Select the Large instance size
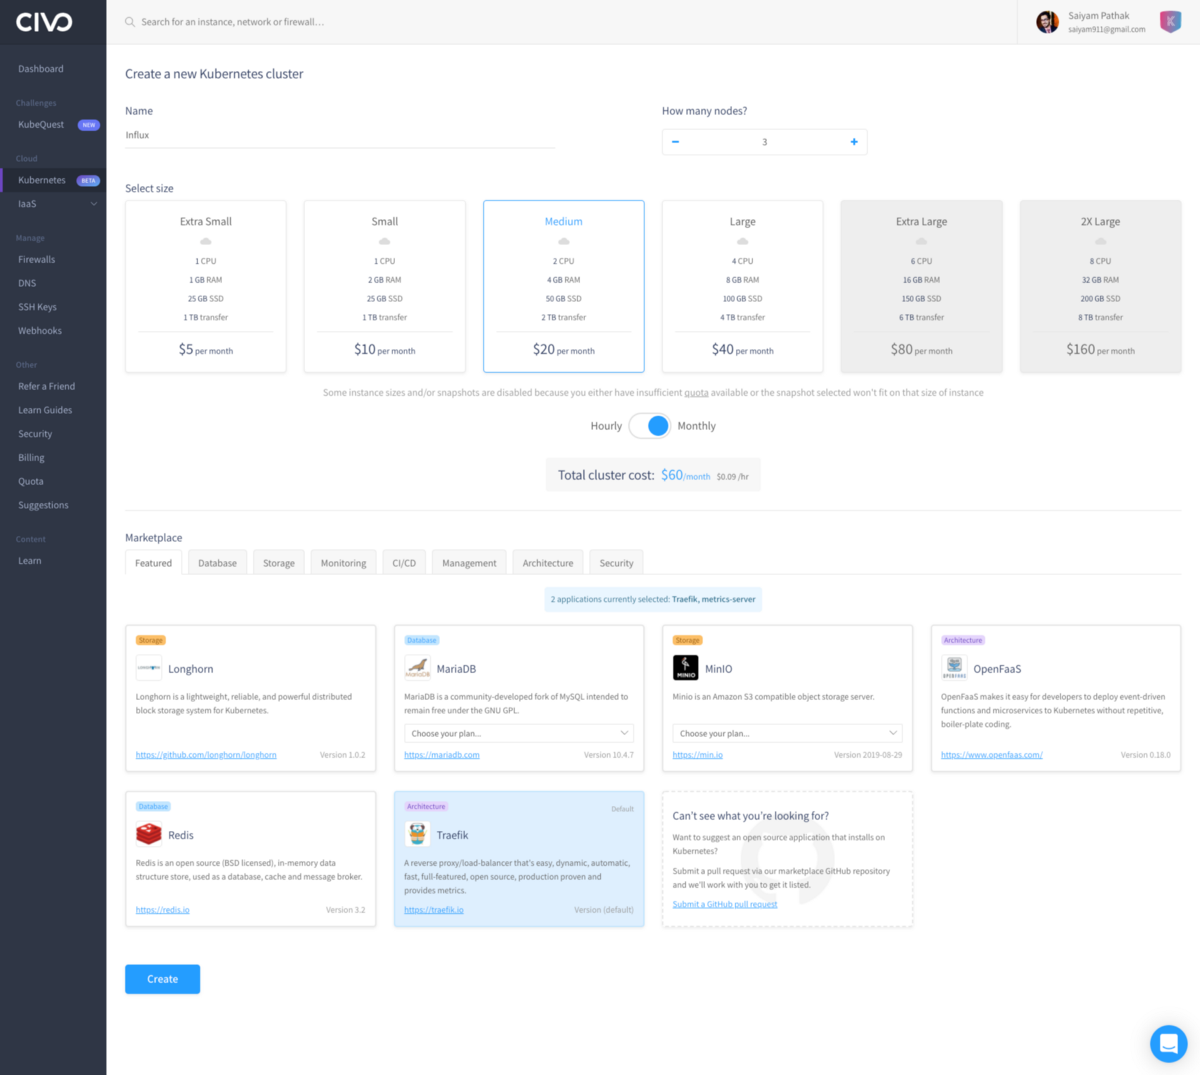 (742, 286)
